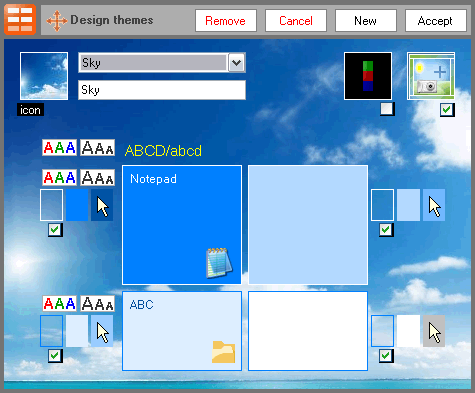Click gray cursor hover icon right of white tile

pyautogui.click(x=434, y=331)
